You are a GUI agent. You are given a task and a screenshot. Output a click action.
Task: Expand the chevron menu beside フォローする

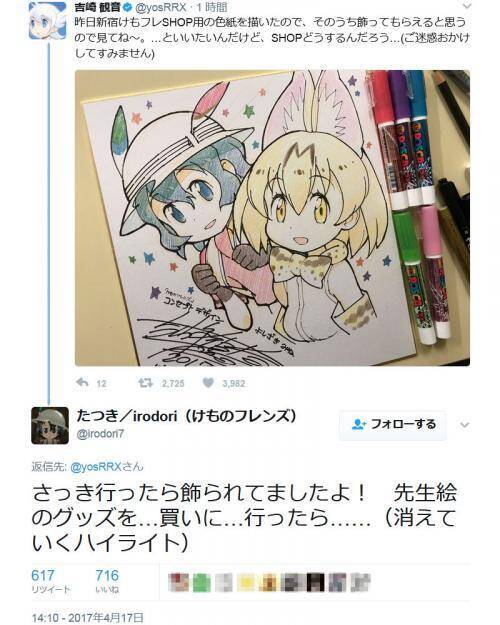465,425
